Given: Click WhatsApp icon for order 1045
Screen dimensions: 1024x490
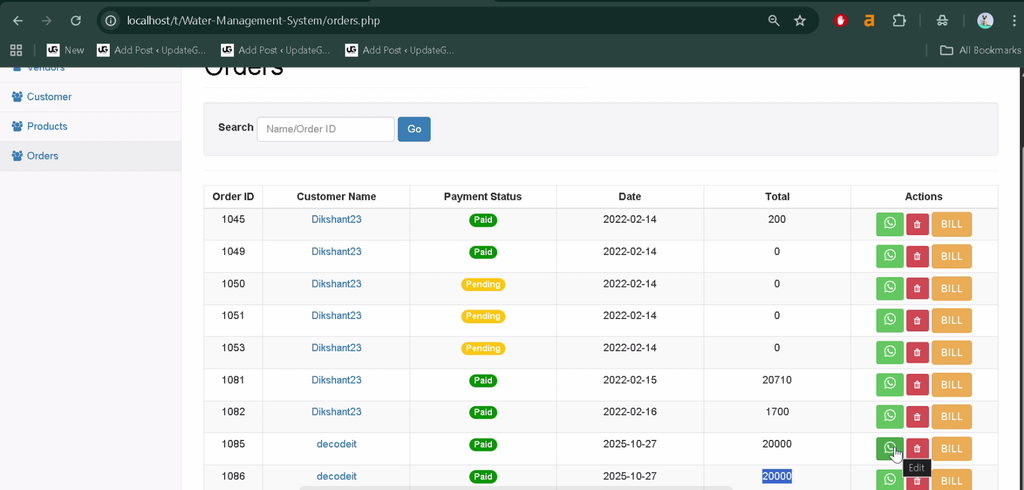Looking at the screenshot, I should (889, 224).
